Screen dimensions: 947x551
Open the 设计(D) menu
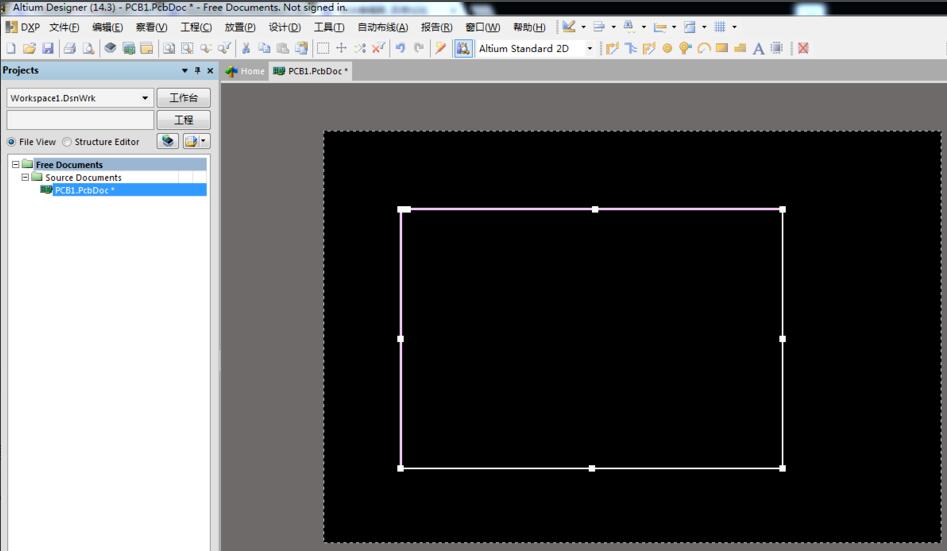(284, 27)
